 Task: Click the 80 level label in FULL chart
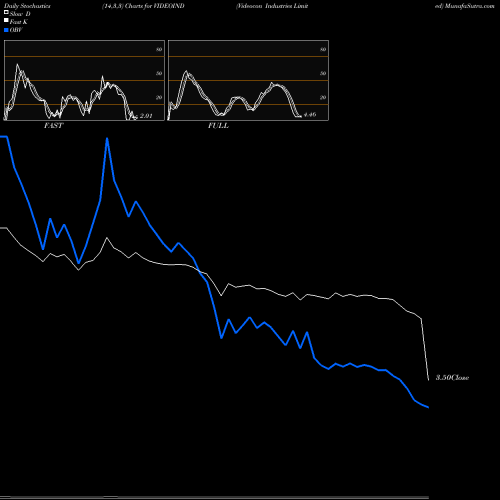[323, 49]
